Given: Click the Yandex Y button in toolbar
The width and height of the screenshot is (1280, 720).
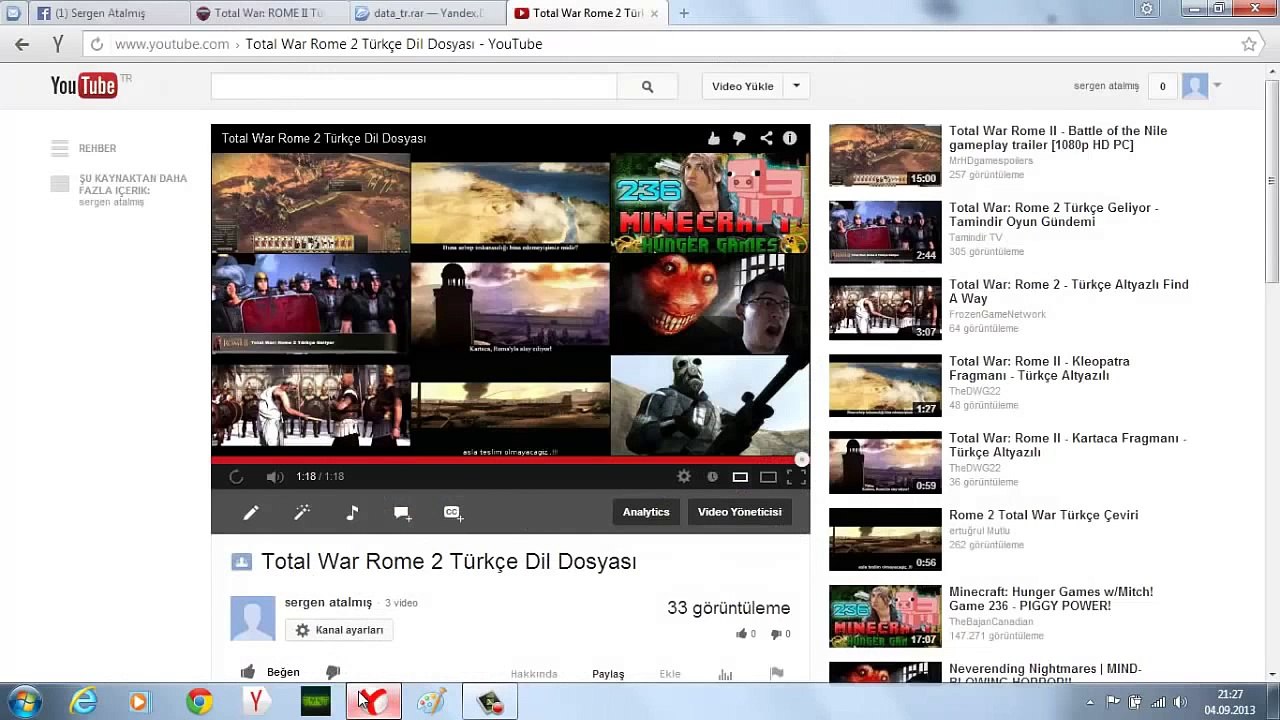Looking at the screenshot, I should pyautogui.click(x=58, y=44).
